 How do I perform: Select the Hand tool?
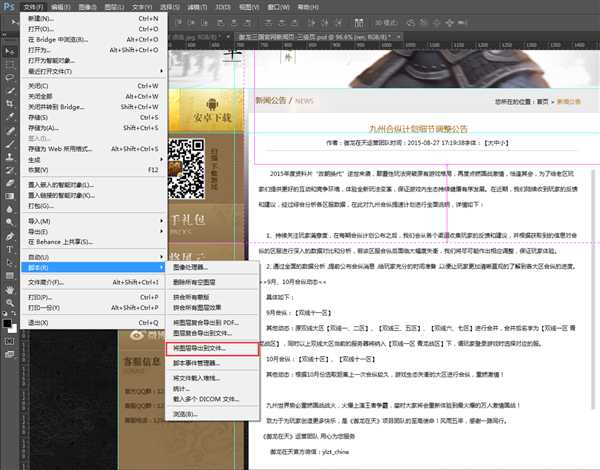(10, 290)
